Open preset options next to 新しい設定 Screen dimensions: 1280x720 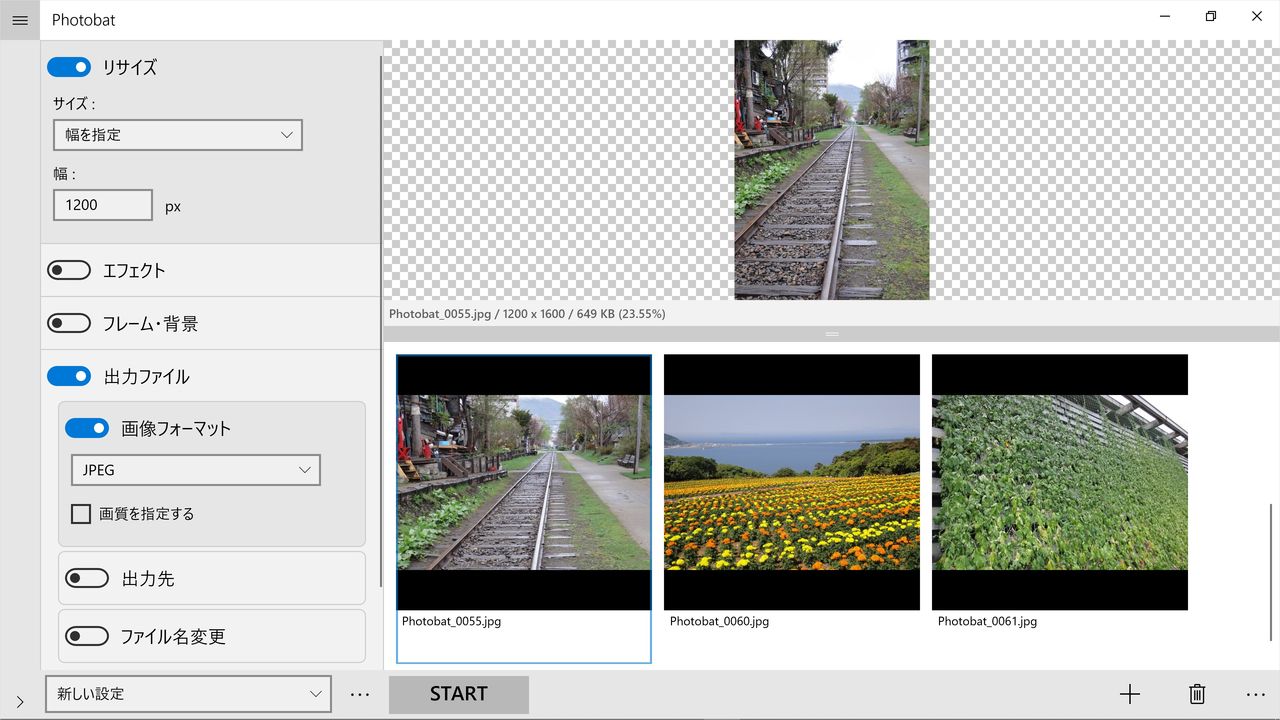click(x=360, y=694)
